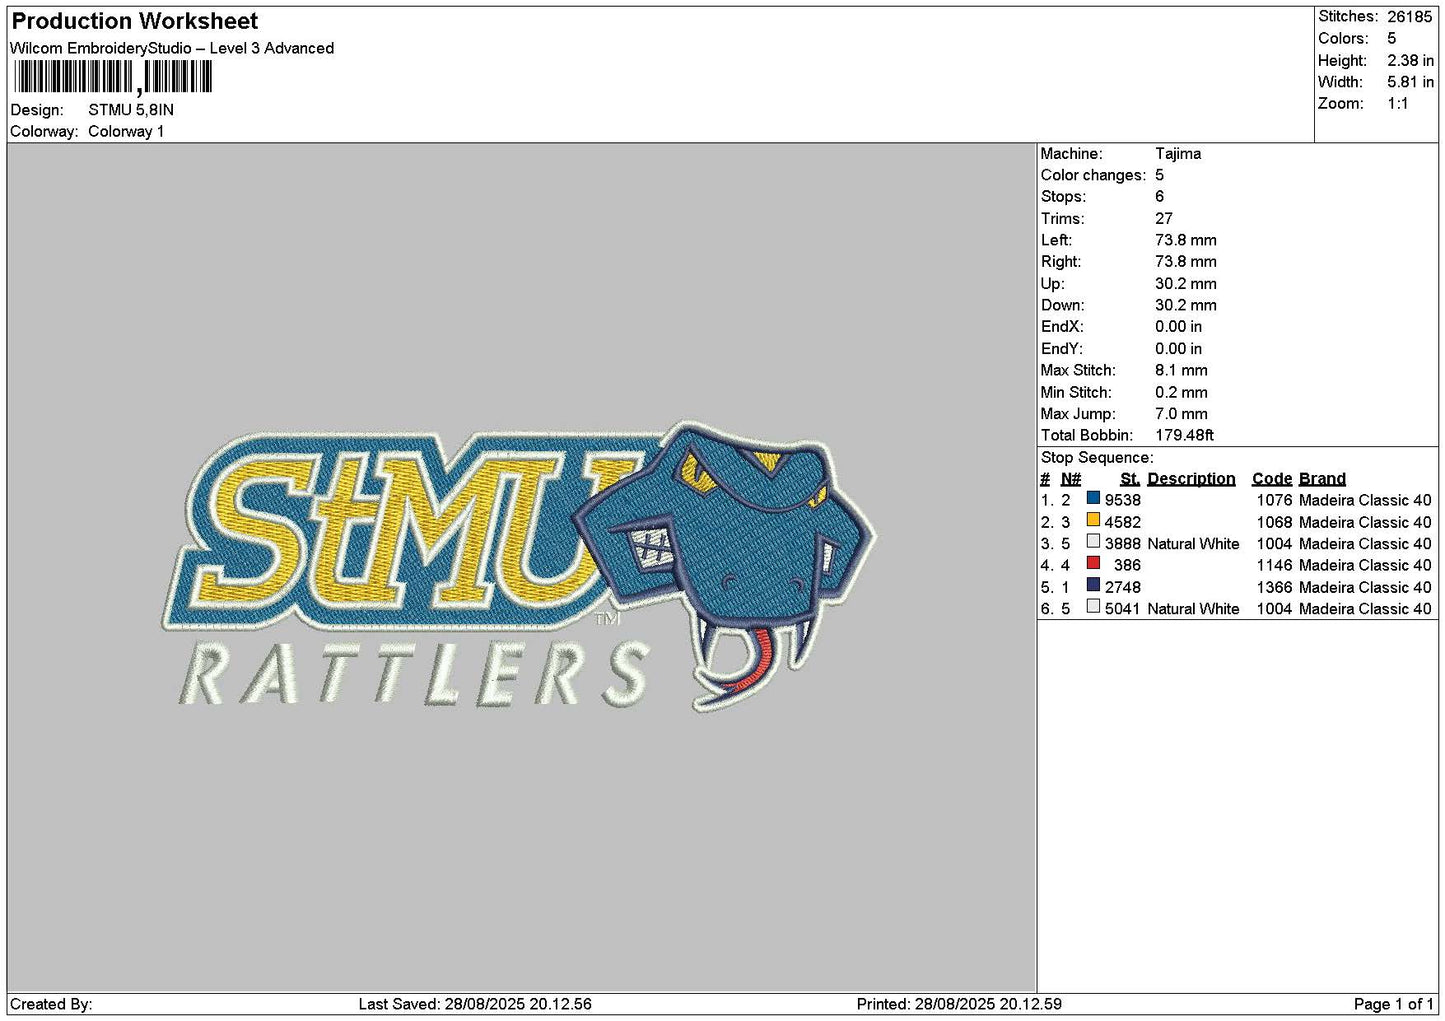Click the white swatch in stop 6 row
The height and width of the screenshot is (1021, 1445).
point(1093,607)
